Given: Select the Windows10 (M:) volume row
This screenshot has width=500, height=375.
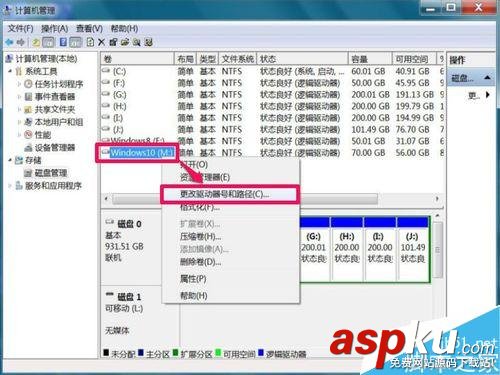Looking at the screenshot, I should [273, 153].
